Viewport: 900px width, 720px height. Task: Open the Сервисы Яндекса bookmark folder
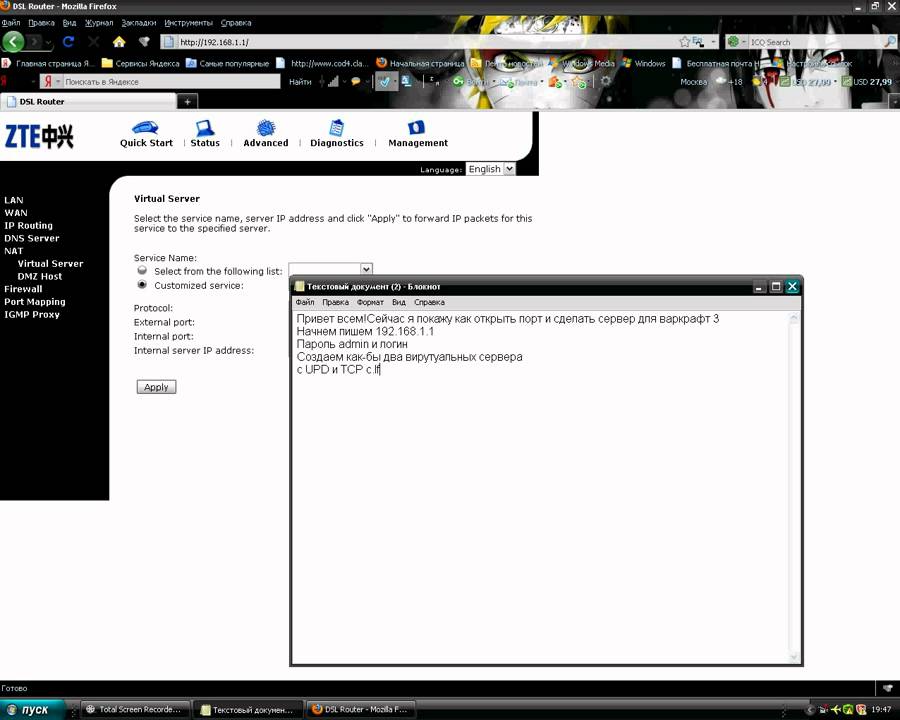tap(141, 64)
